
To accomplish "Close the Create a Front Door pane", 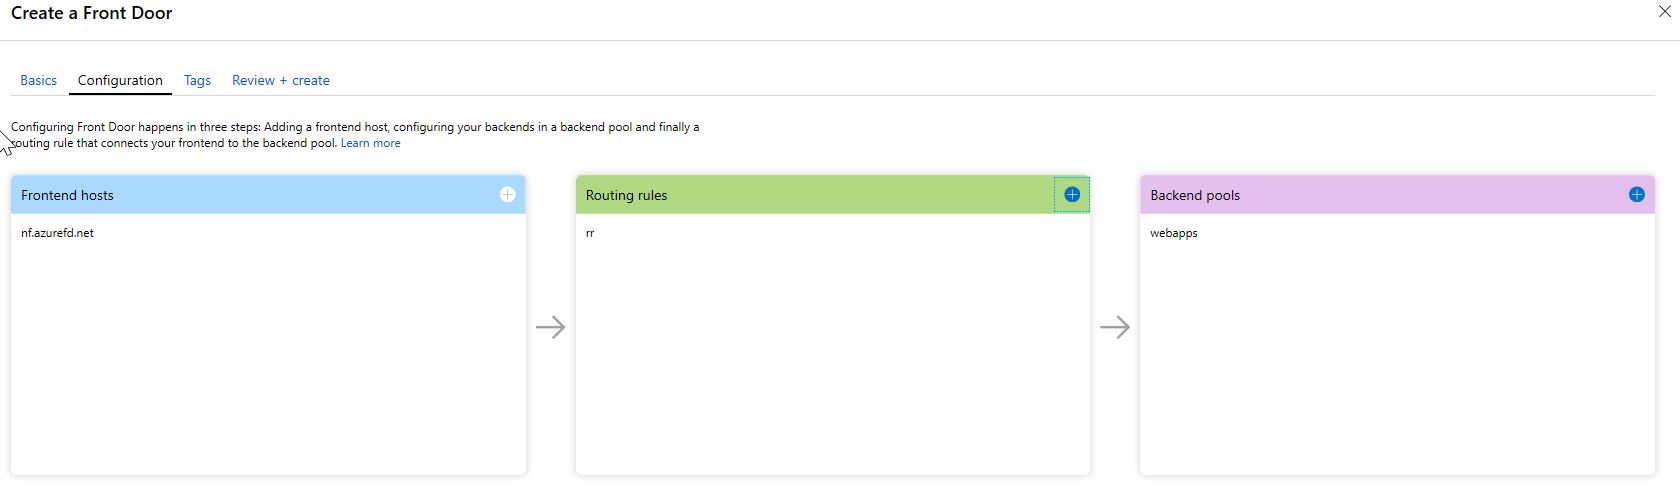I will click(1665, 12).
